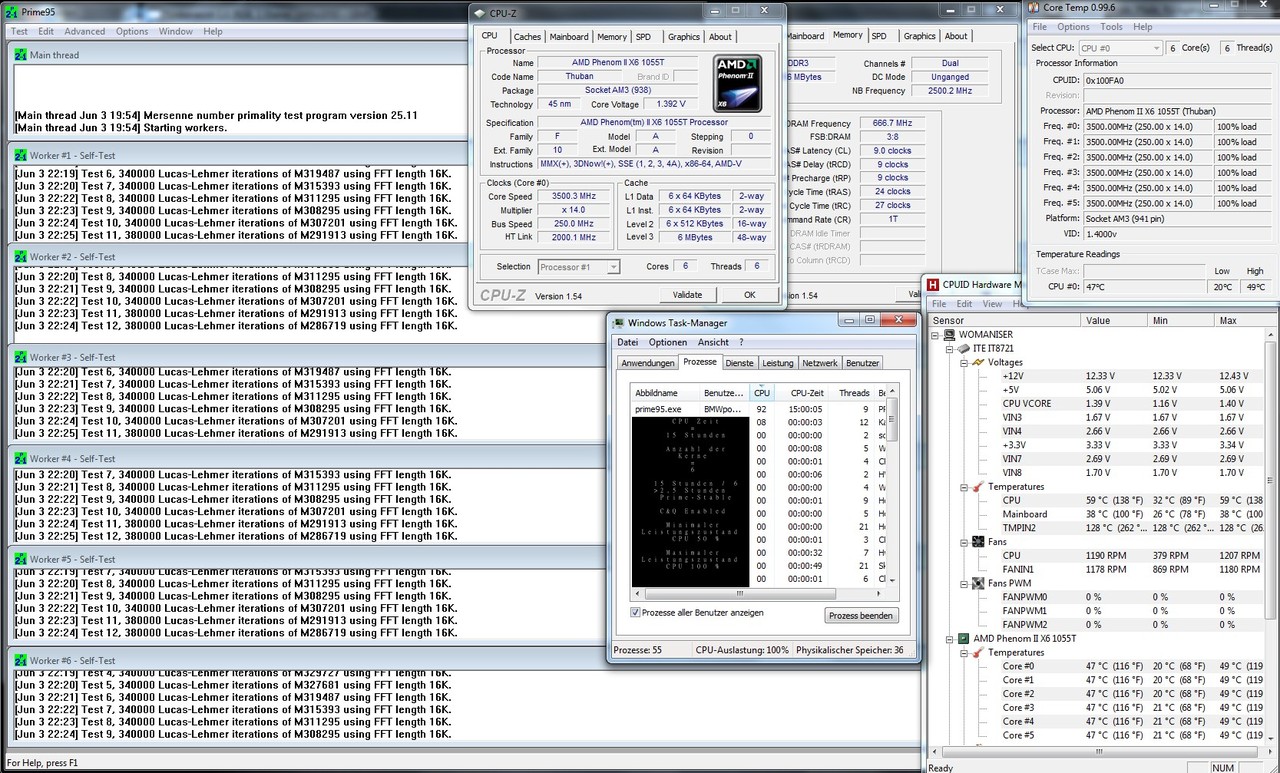Collapse the ITE IT8721 node
This screenshot has height=773, width=1280.
pyautogui.click(x=950, y=349)
